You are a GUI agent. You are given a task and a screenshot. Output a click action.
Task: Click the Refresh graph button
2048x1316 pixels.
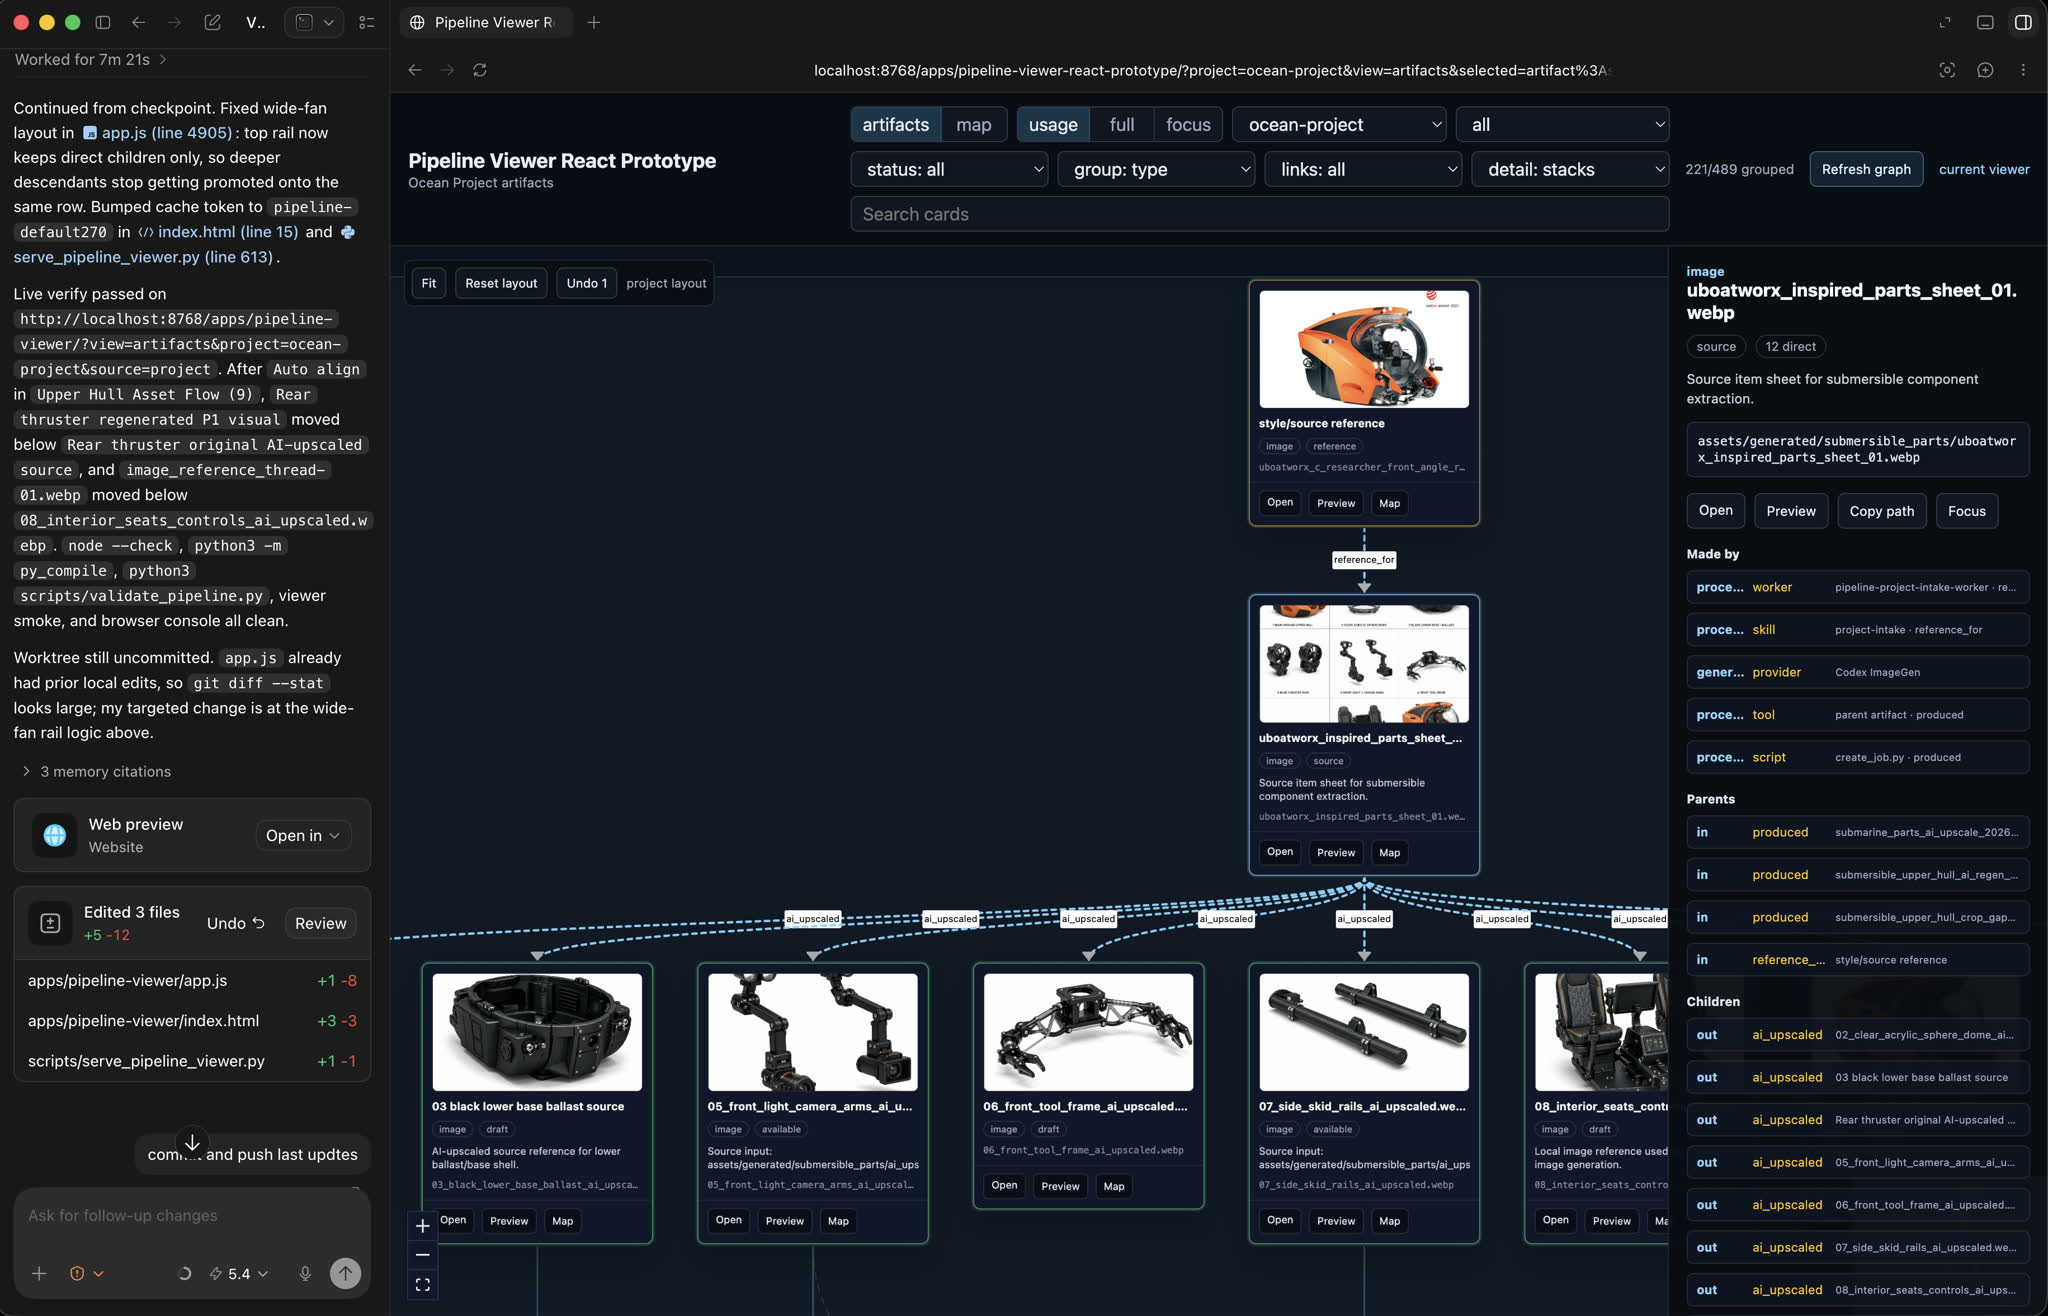tap(1866, 169)
